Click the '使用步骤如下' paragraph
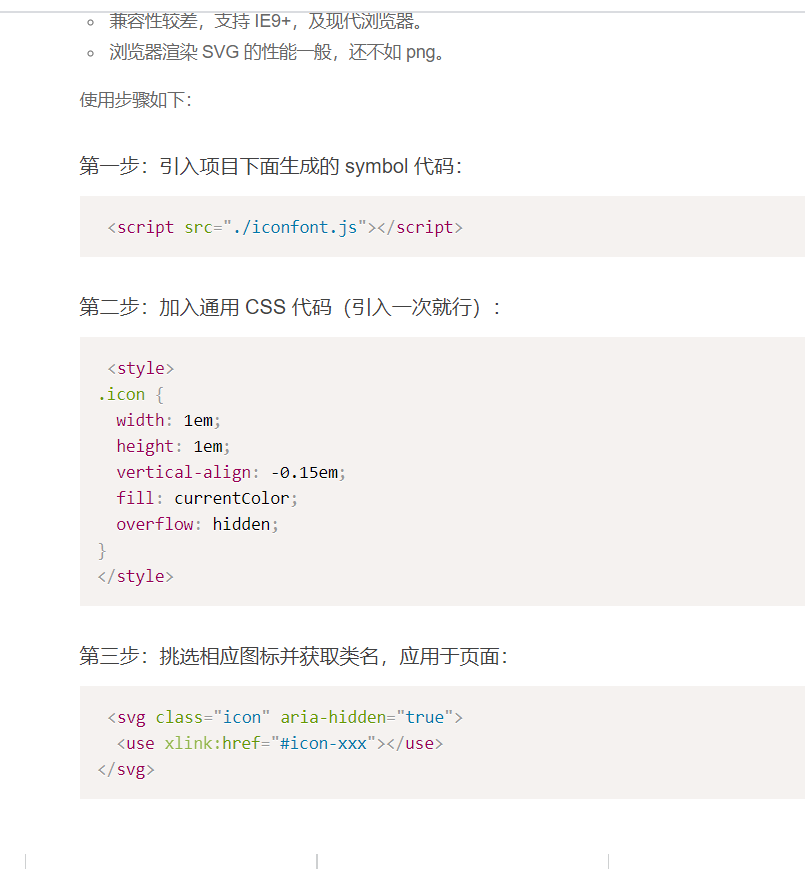Viewport: 805px width, 869px height. [x=135, y=100]
